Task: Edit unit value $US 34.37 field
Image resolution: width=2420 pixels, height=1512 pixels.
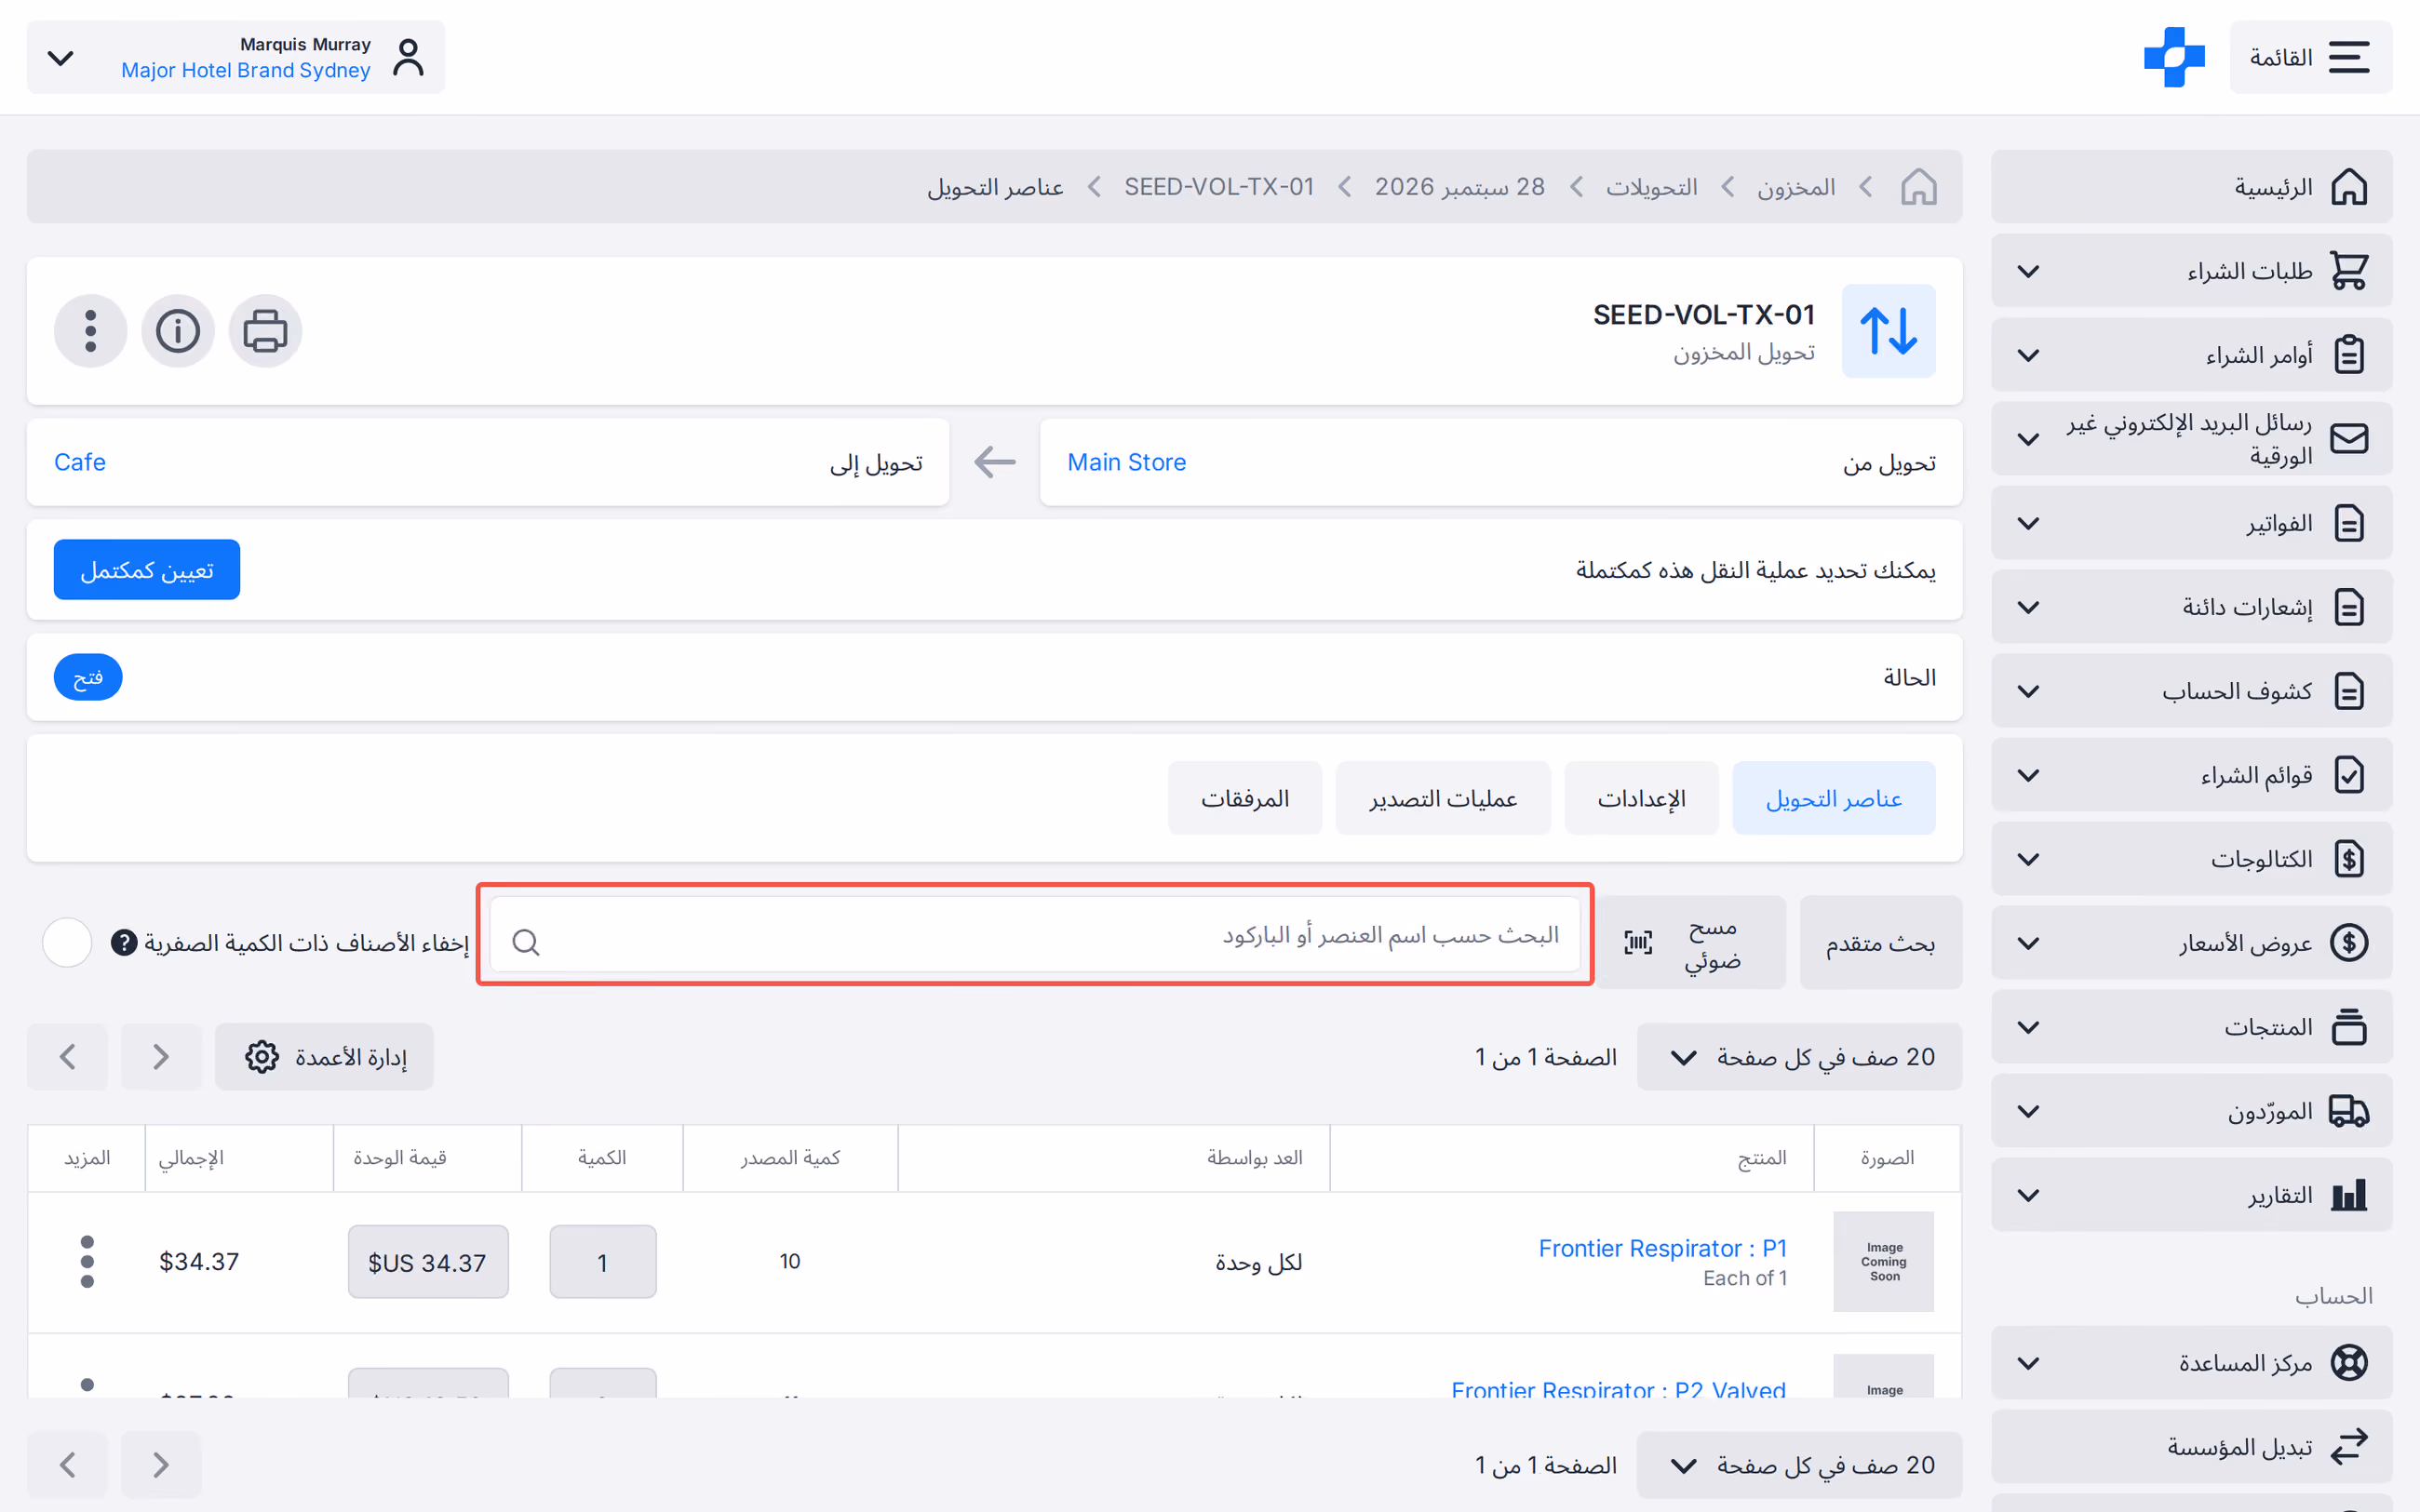Action: [428, 1262]
